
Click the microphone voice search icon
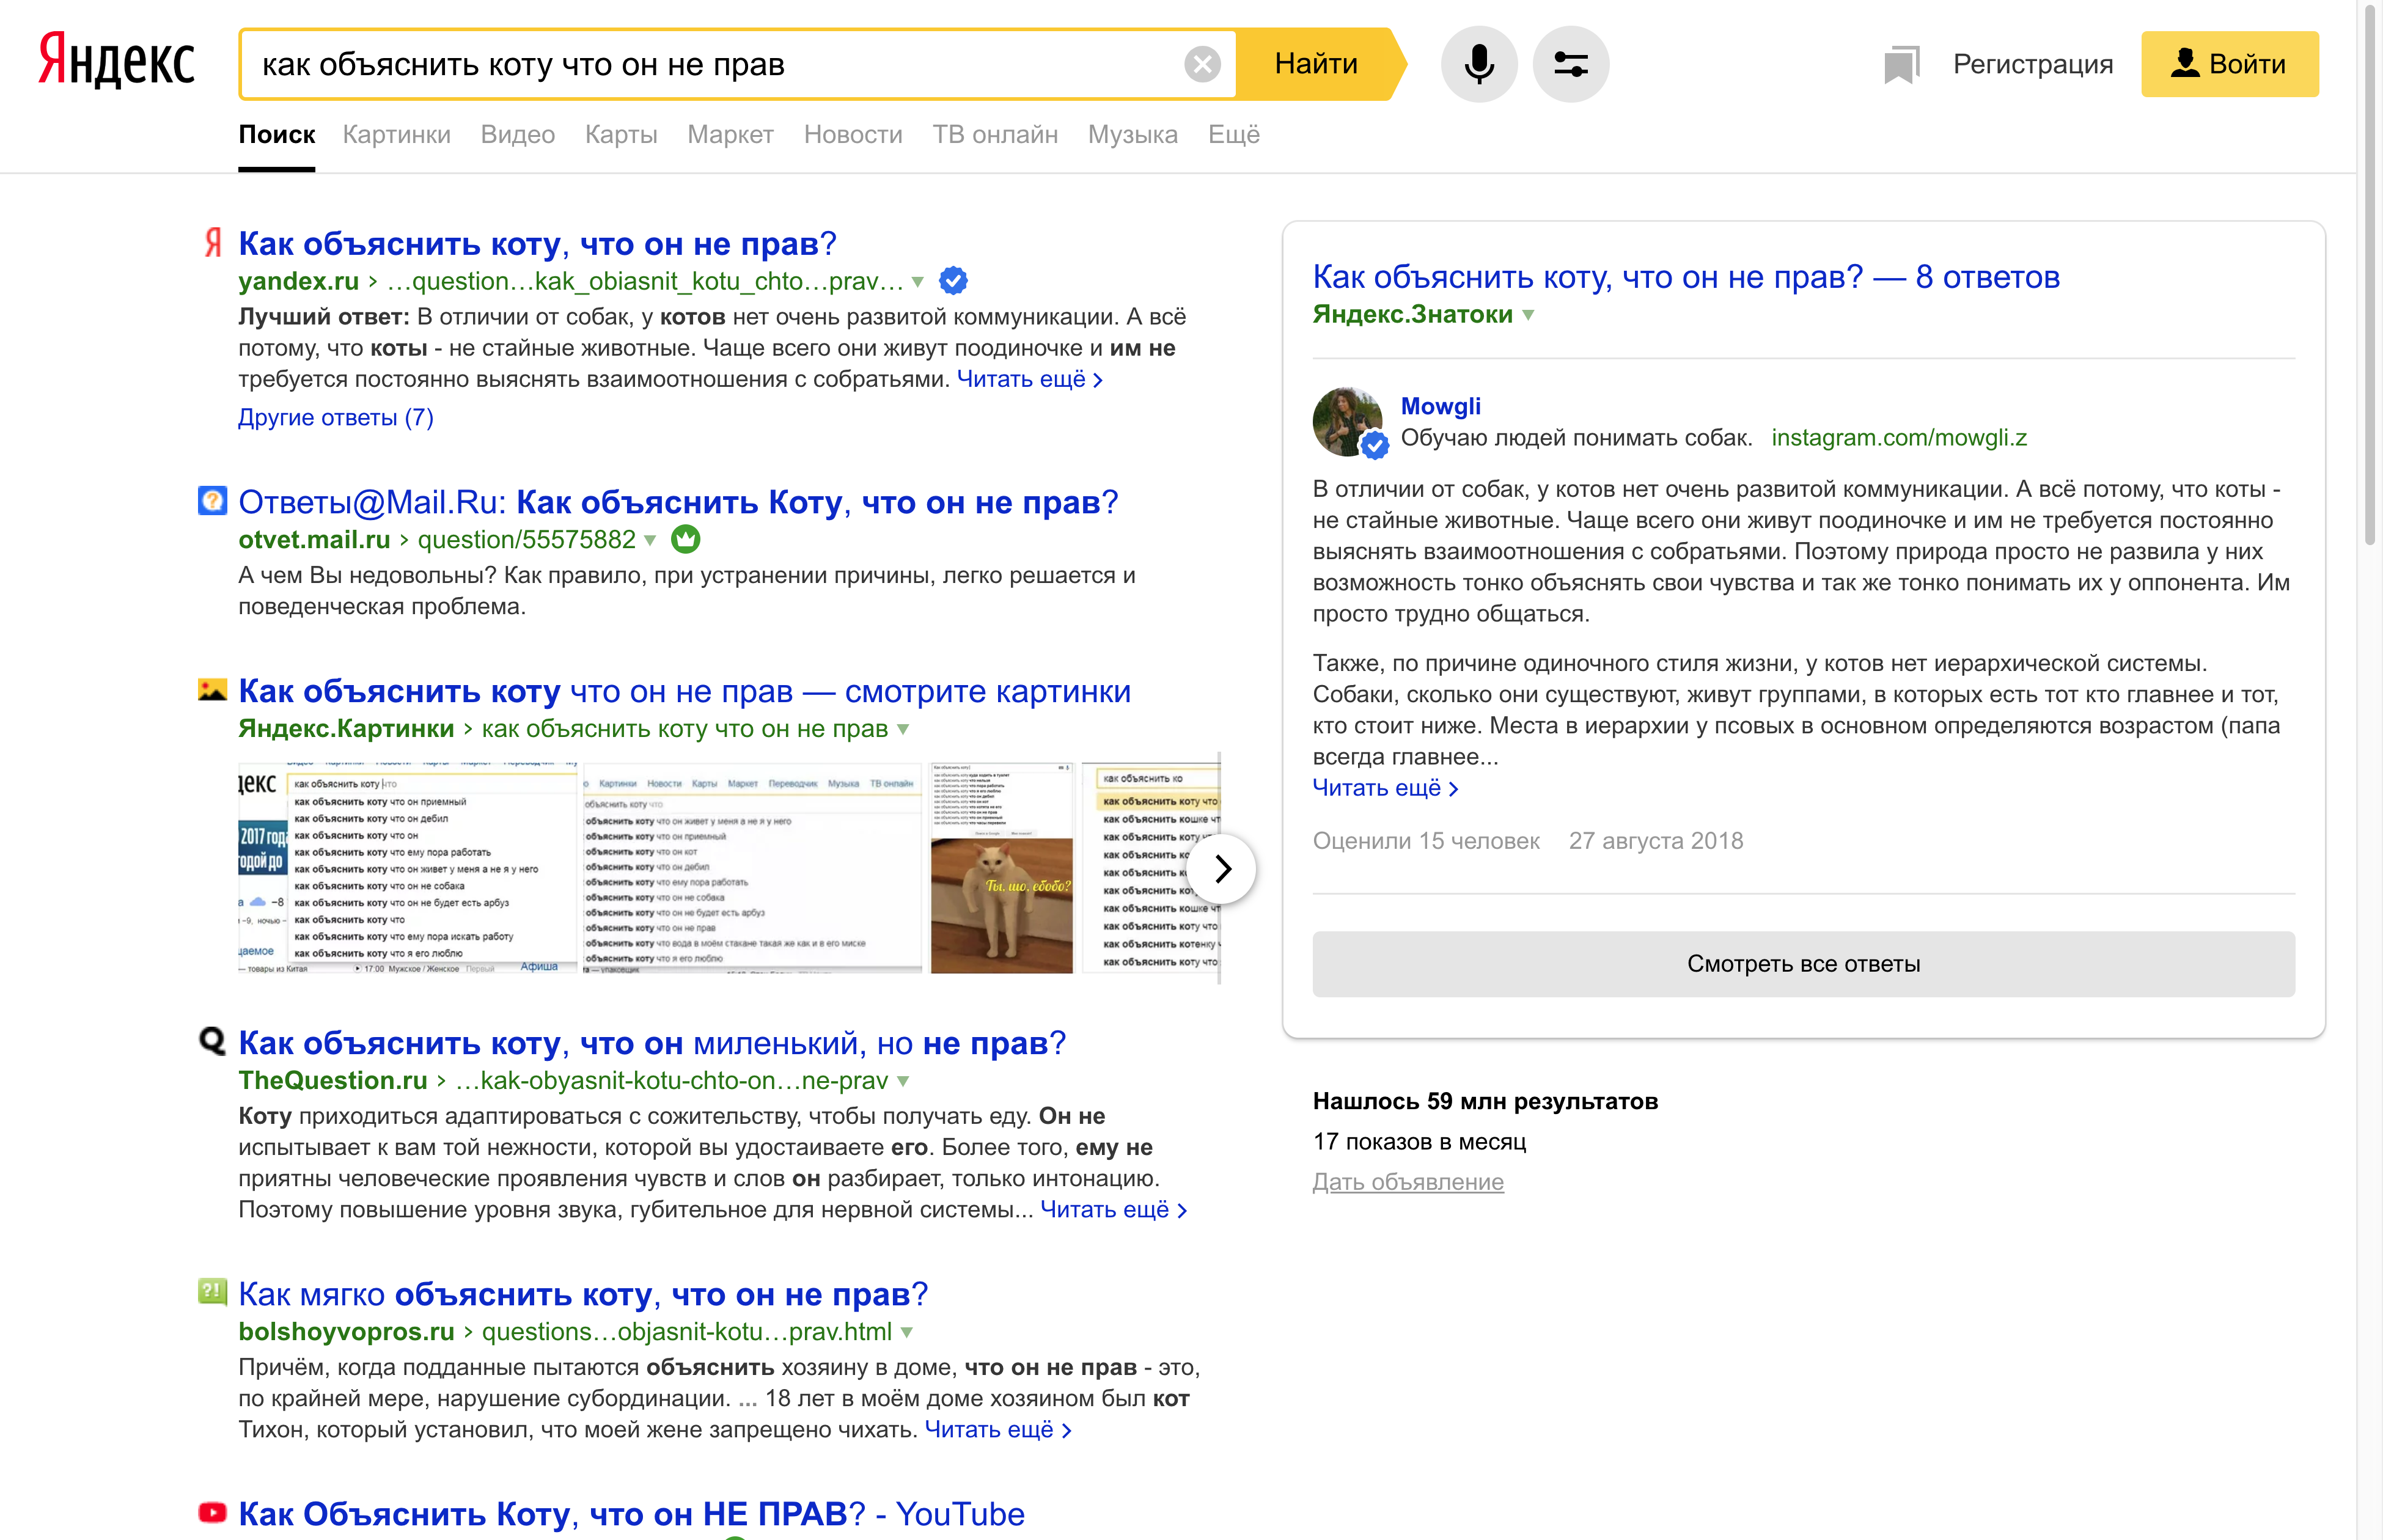click(1478, 64)
